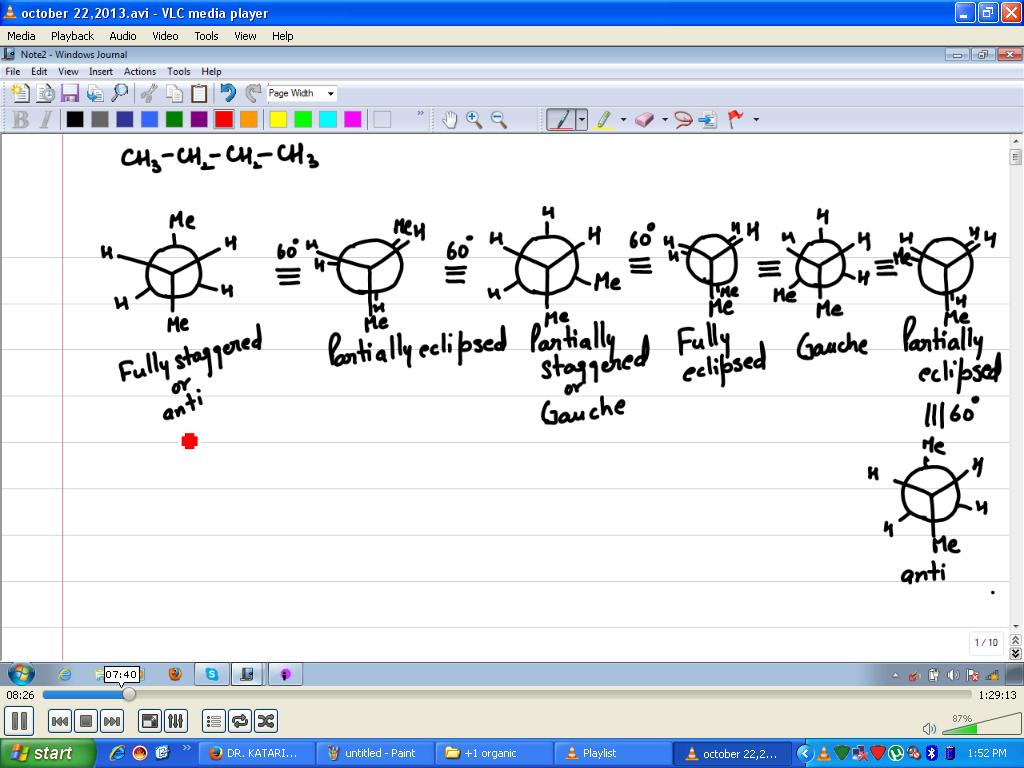The image size is (1024, 768).
Task: Click the Undo arrow icon
Action: [228, 93]
